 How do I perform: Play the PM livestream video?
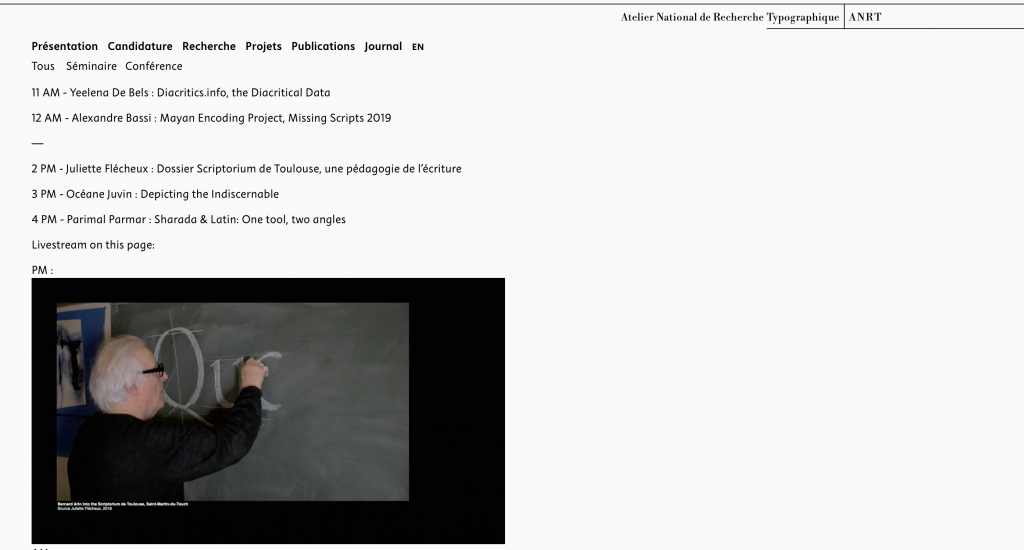(x=268, y=411)
